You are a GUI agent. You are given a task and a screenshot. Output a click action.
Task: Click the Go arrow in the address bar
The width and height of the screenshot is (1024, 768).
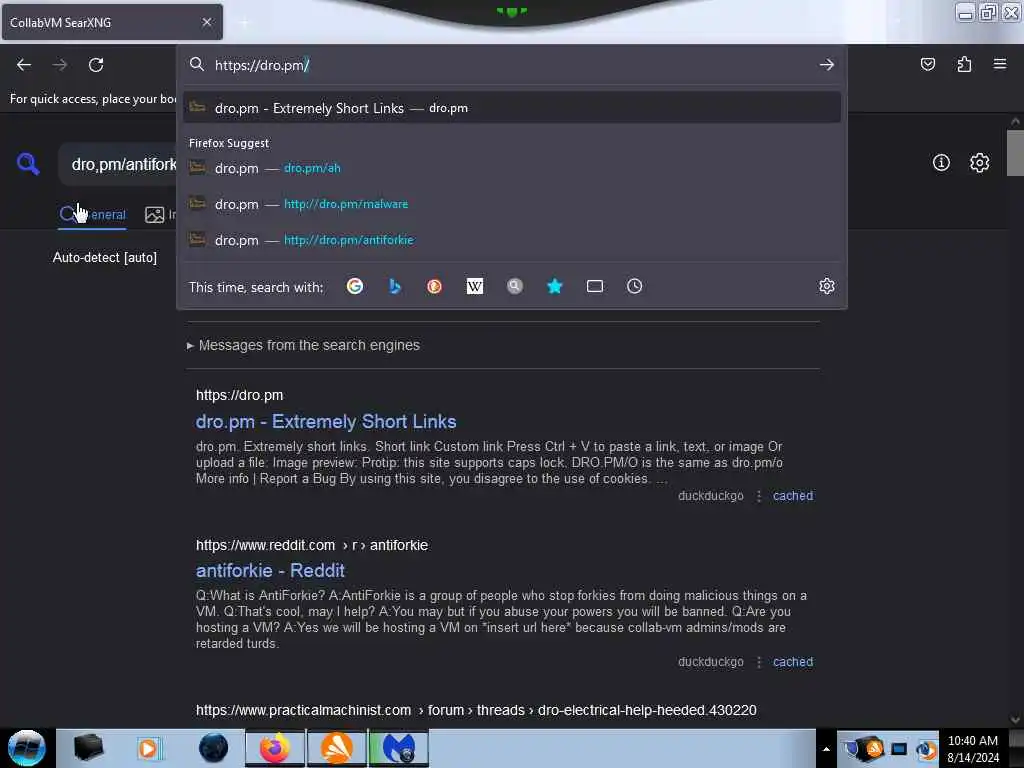tap(827, 65)
